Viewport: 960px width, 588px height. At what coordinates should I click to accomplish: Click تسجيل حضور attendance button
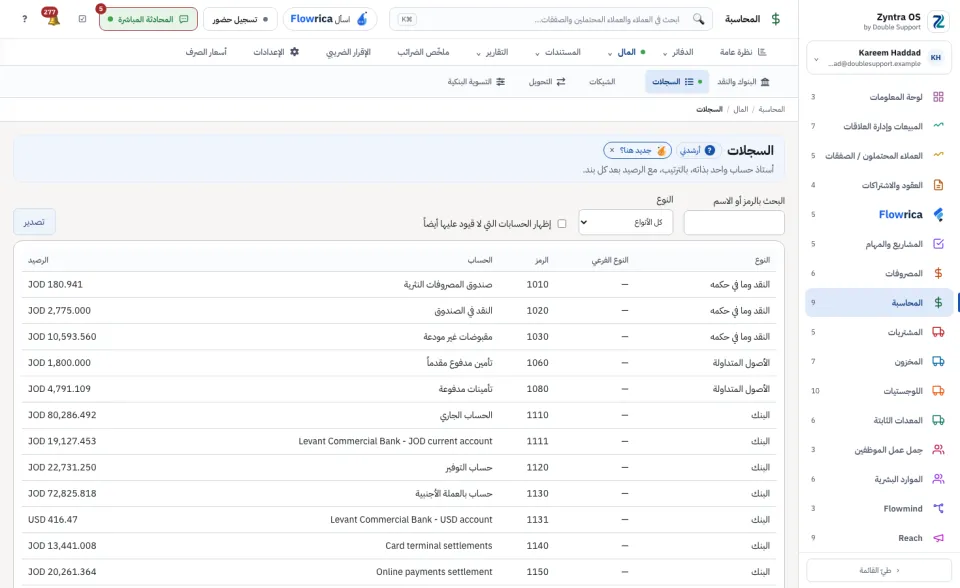240,19
